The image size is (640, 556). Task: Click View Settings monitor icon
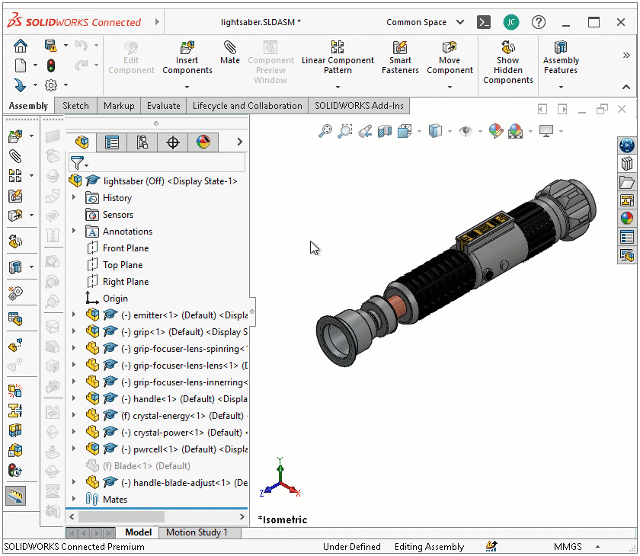click(546, 131)
